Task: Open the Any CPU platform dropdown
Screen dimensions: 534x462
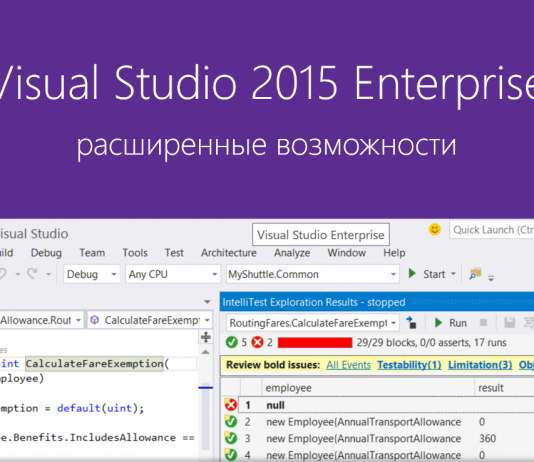Action: [x=172, y=274]
